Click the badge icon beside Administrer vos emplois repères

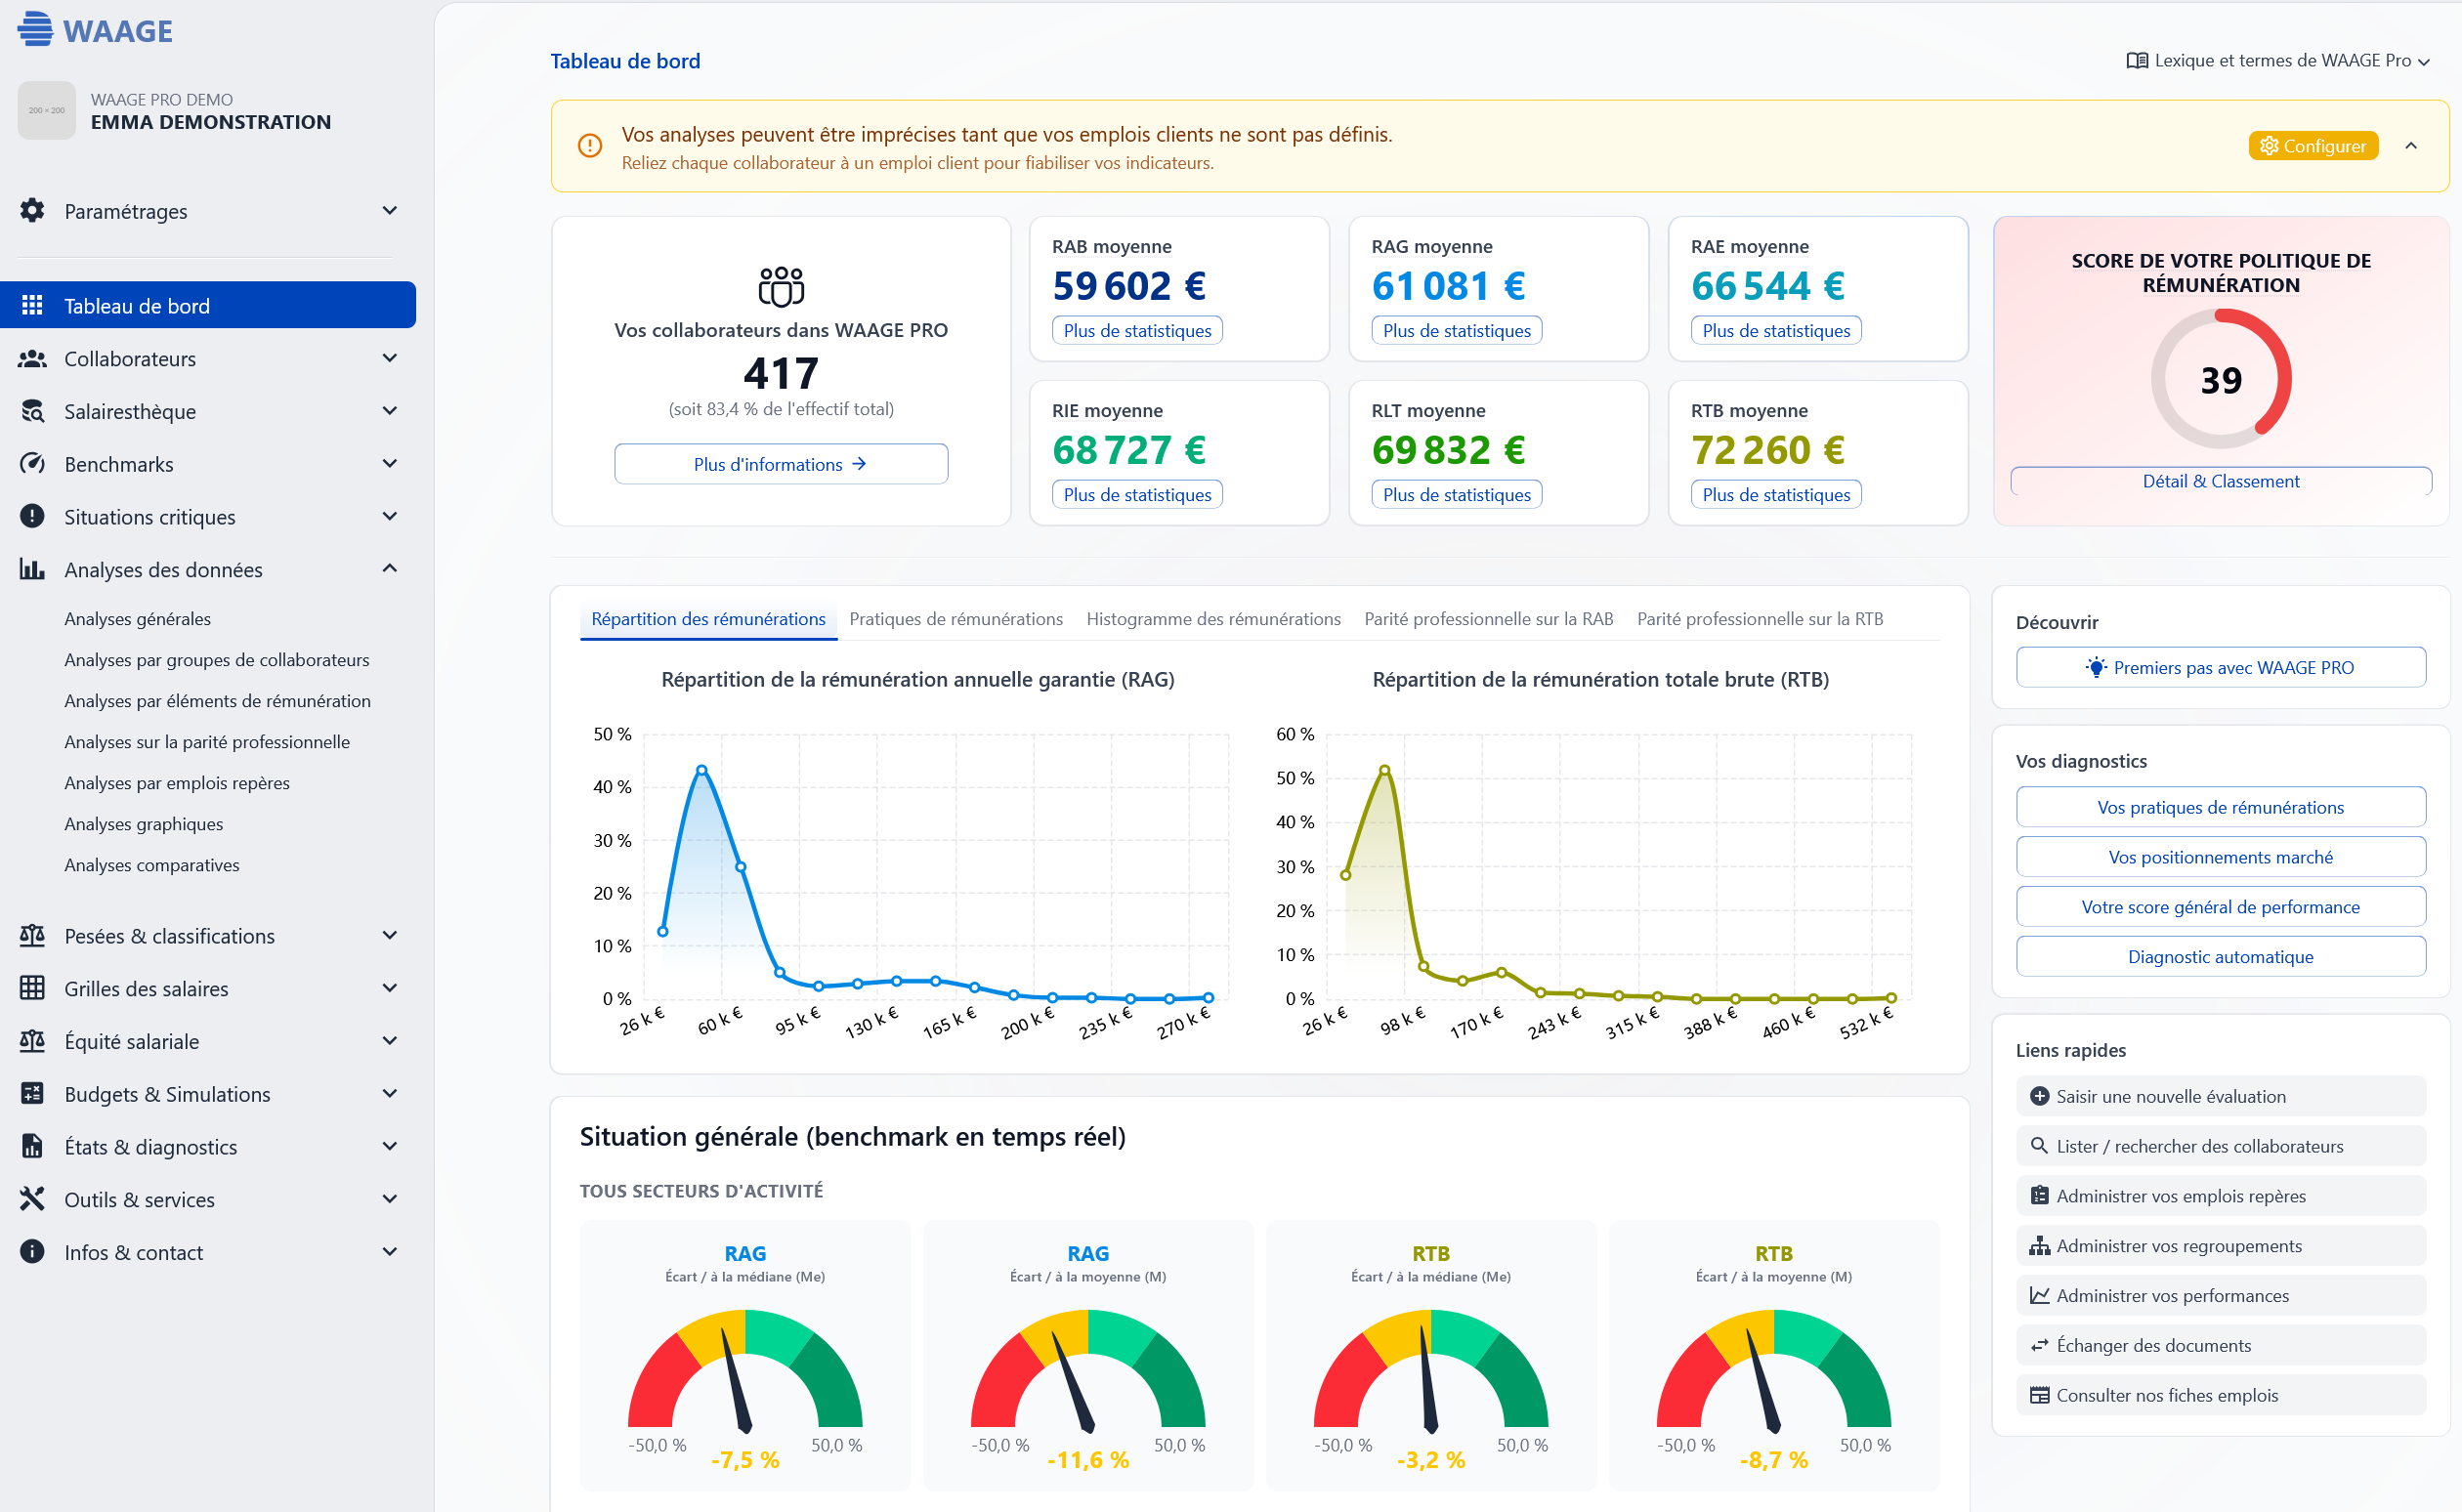pos(2040,1196)
